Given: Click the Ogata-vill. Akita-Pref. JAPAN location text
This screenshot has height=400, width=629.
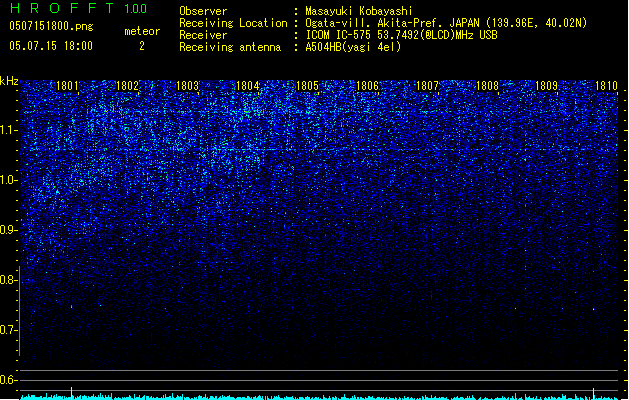Looking at the screenshot, I should point(394,23).
